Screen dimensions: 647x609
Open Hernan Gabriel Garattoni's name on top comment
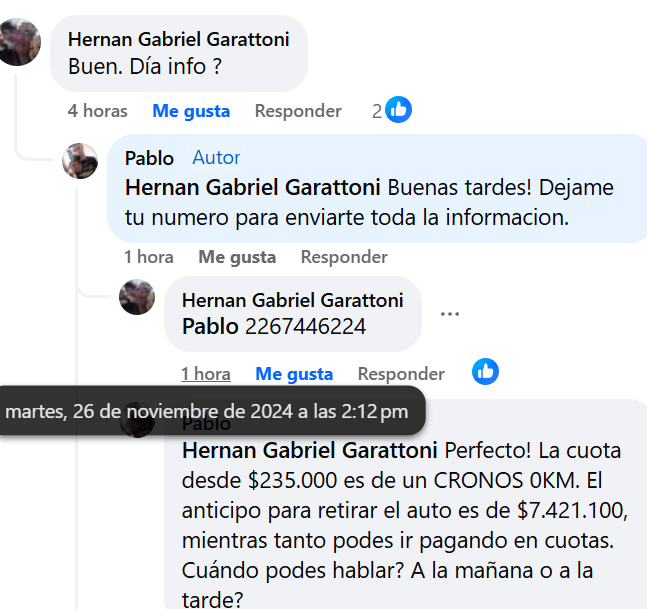point(179,39)
